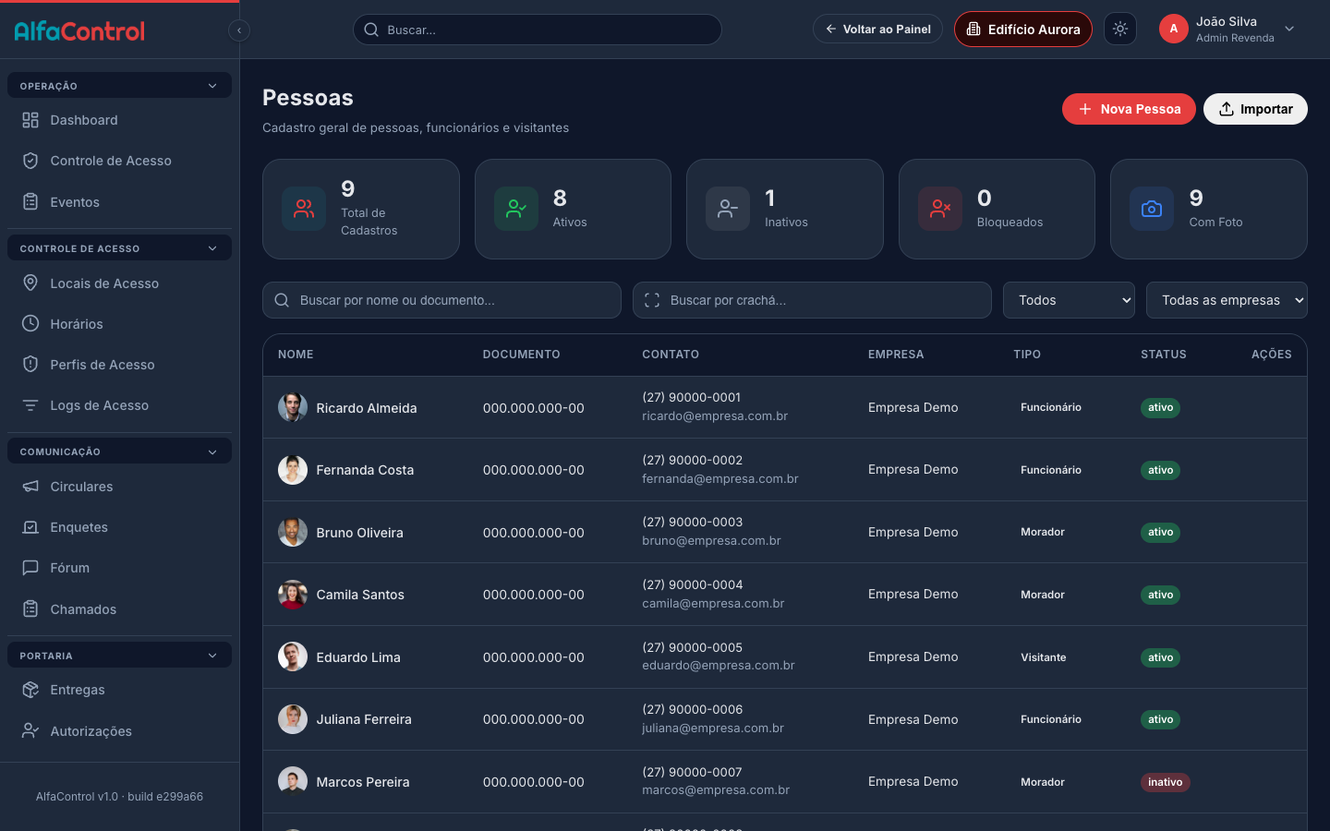Screen dimensions: 1330x831
Task: Click the AlfaControl logo
Action: click(x=79, y=31)
